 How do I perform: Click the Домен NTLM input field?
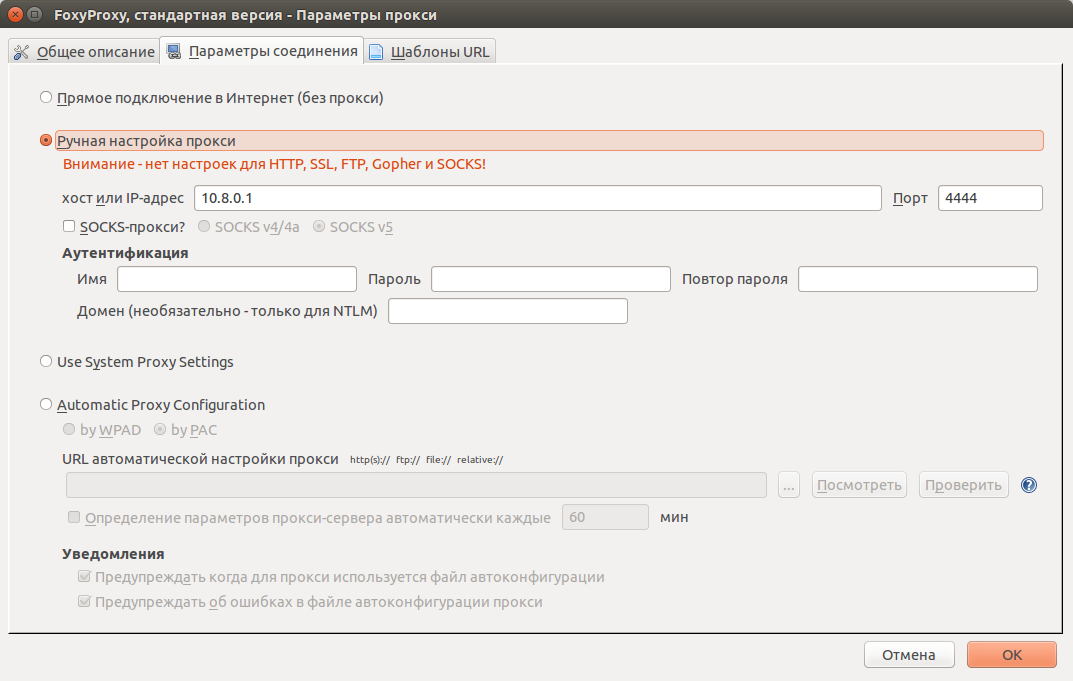tap(508, 311)
